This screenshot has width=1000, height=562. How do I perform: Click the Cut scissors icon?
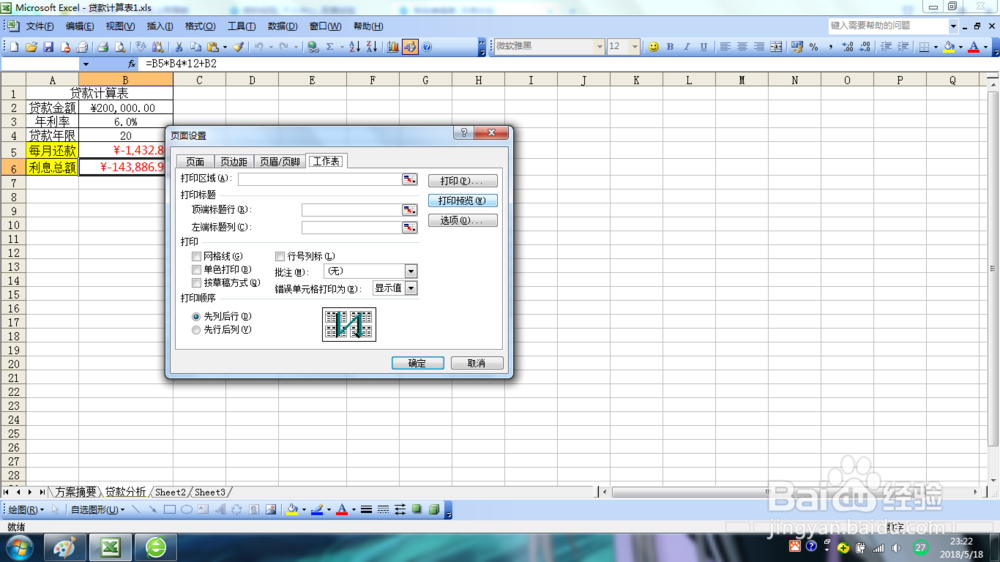tap(179, 47)
